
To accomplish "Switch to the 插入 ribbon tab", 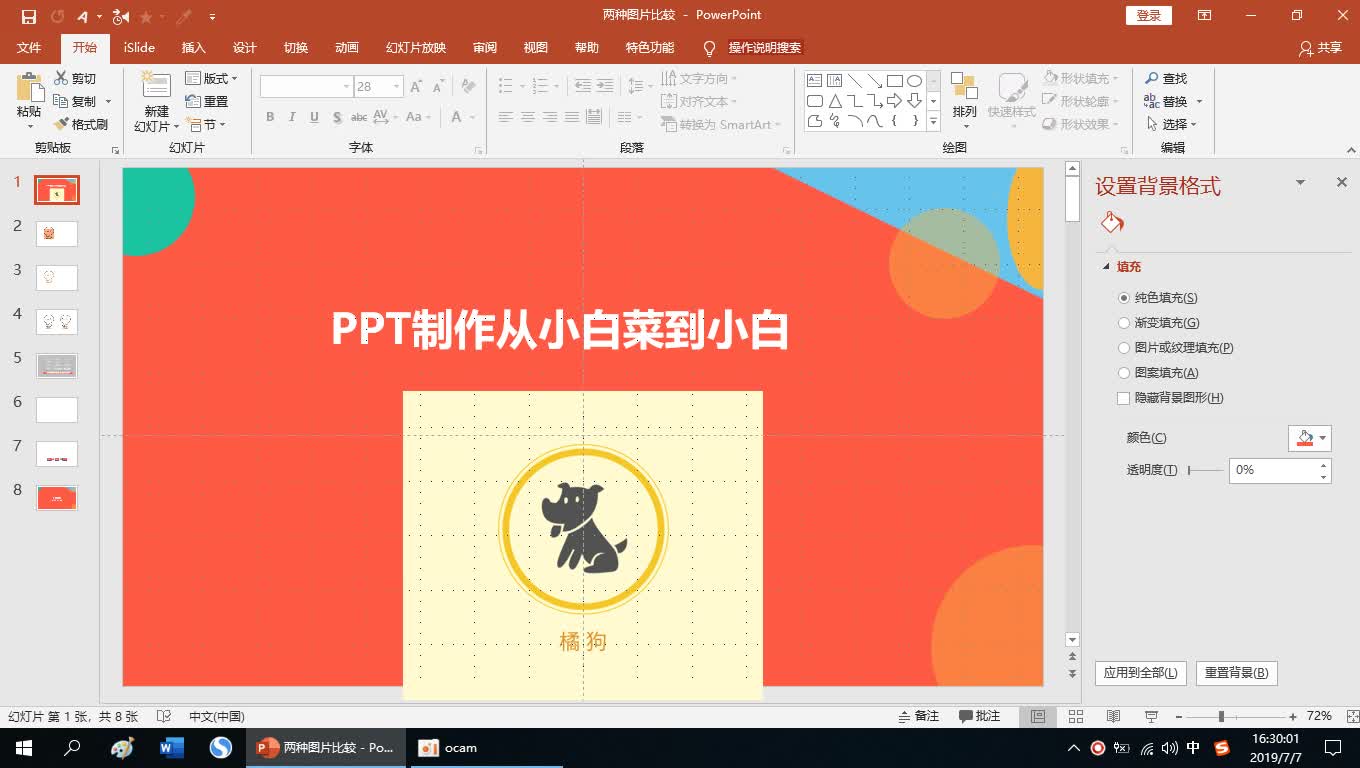I will pos(193,47).
